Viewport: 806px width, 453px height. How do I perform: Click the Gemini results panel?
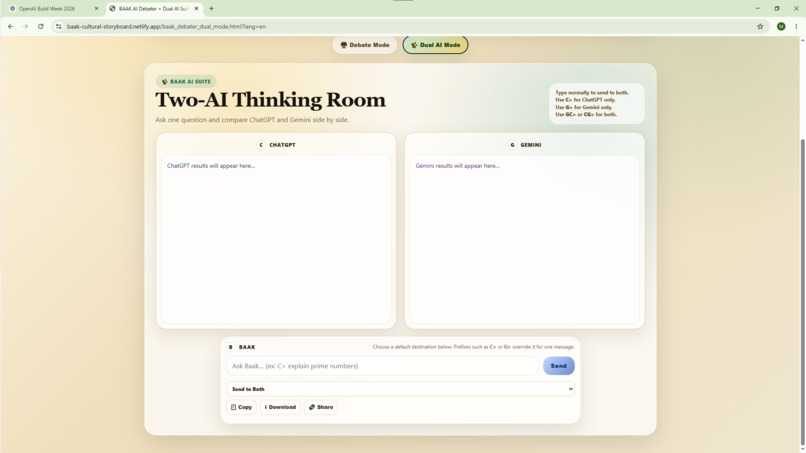pos(524,239)
